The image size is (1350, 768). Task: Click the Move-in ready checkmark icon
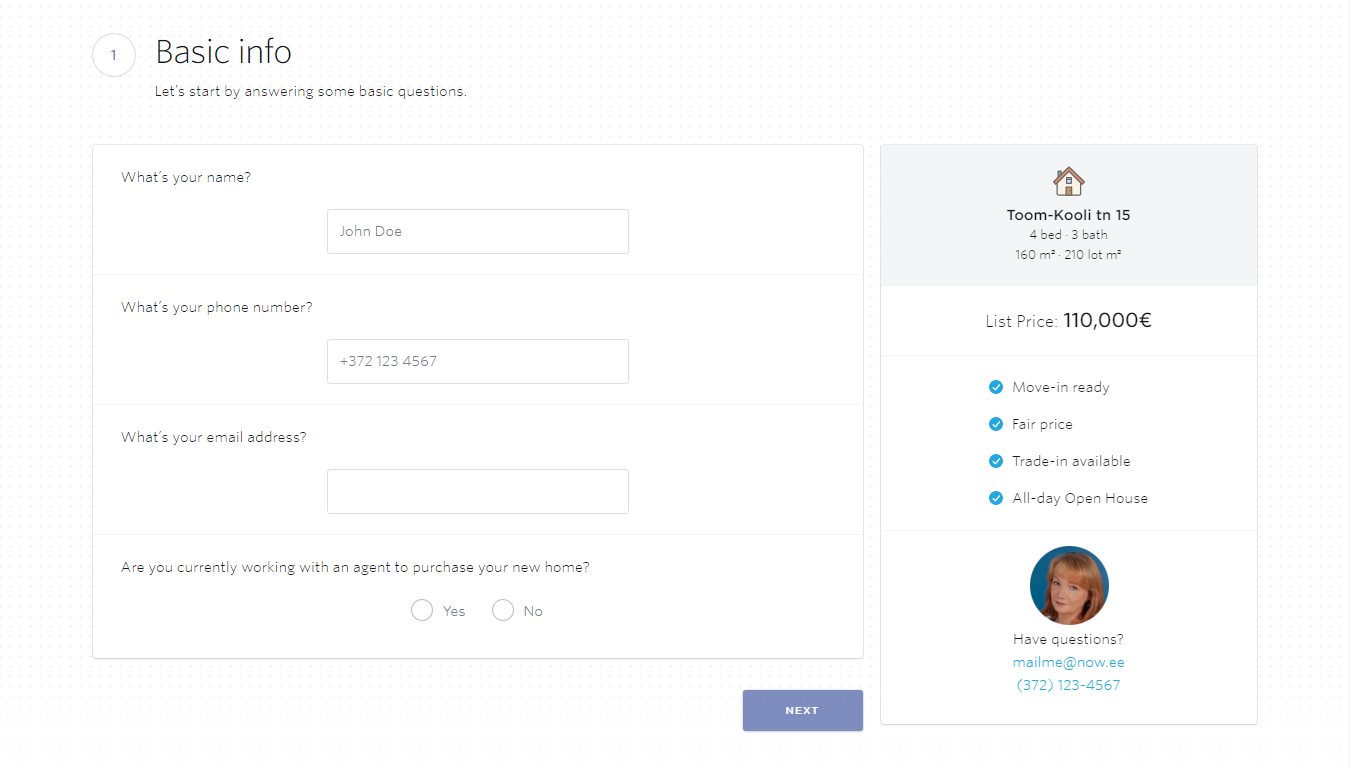coord(996,387)
